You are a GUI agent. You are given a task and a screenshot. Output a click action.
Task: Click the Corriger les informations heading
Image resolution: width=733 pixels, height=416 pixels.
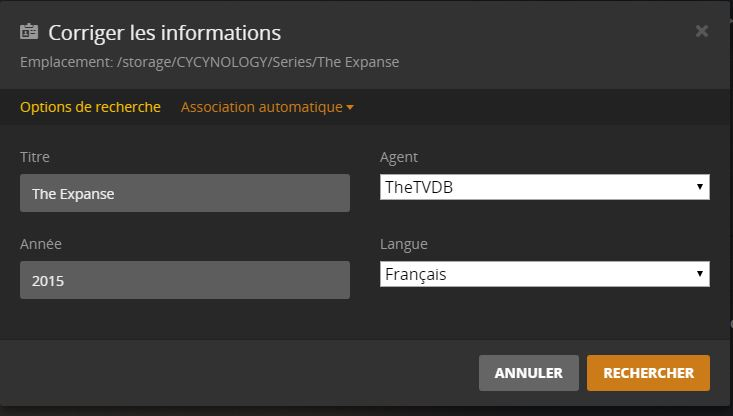165,33
